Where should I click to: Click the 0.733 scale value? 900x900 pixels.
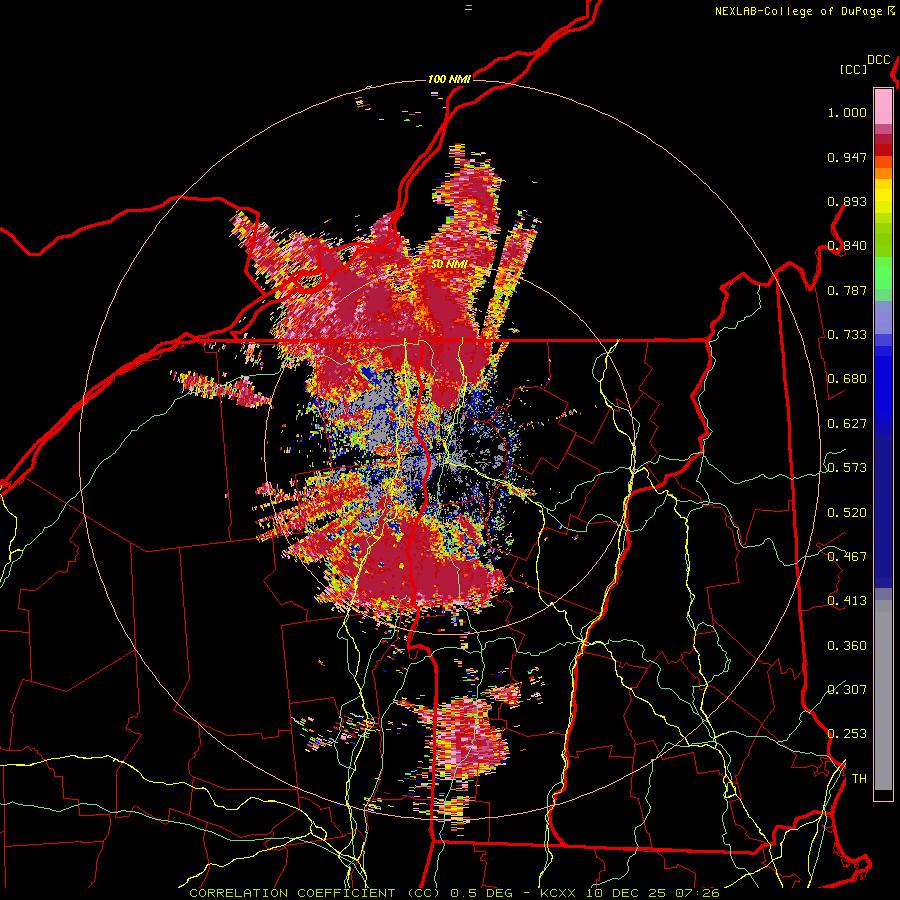[847, 335]
